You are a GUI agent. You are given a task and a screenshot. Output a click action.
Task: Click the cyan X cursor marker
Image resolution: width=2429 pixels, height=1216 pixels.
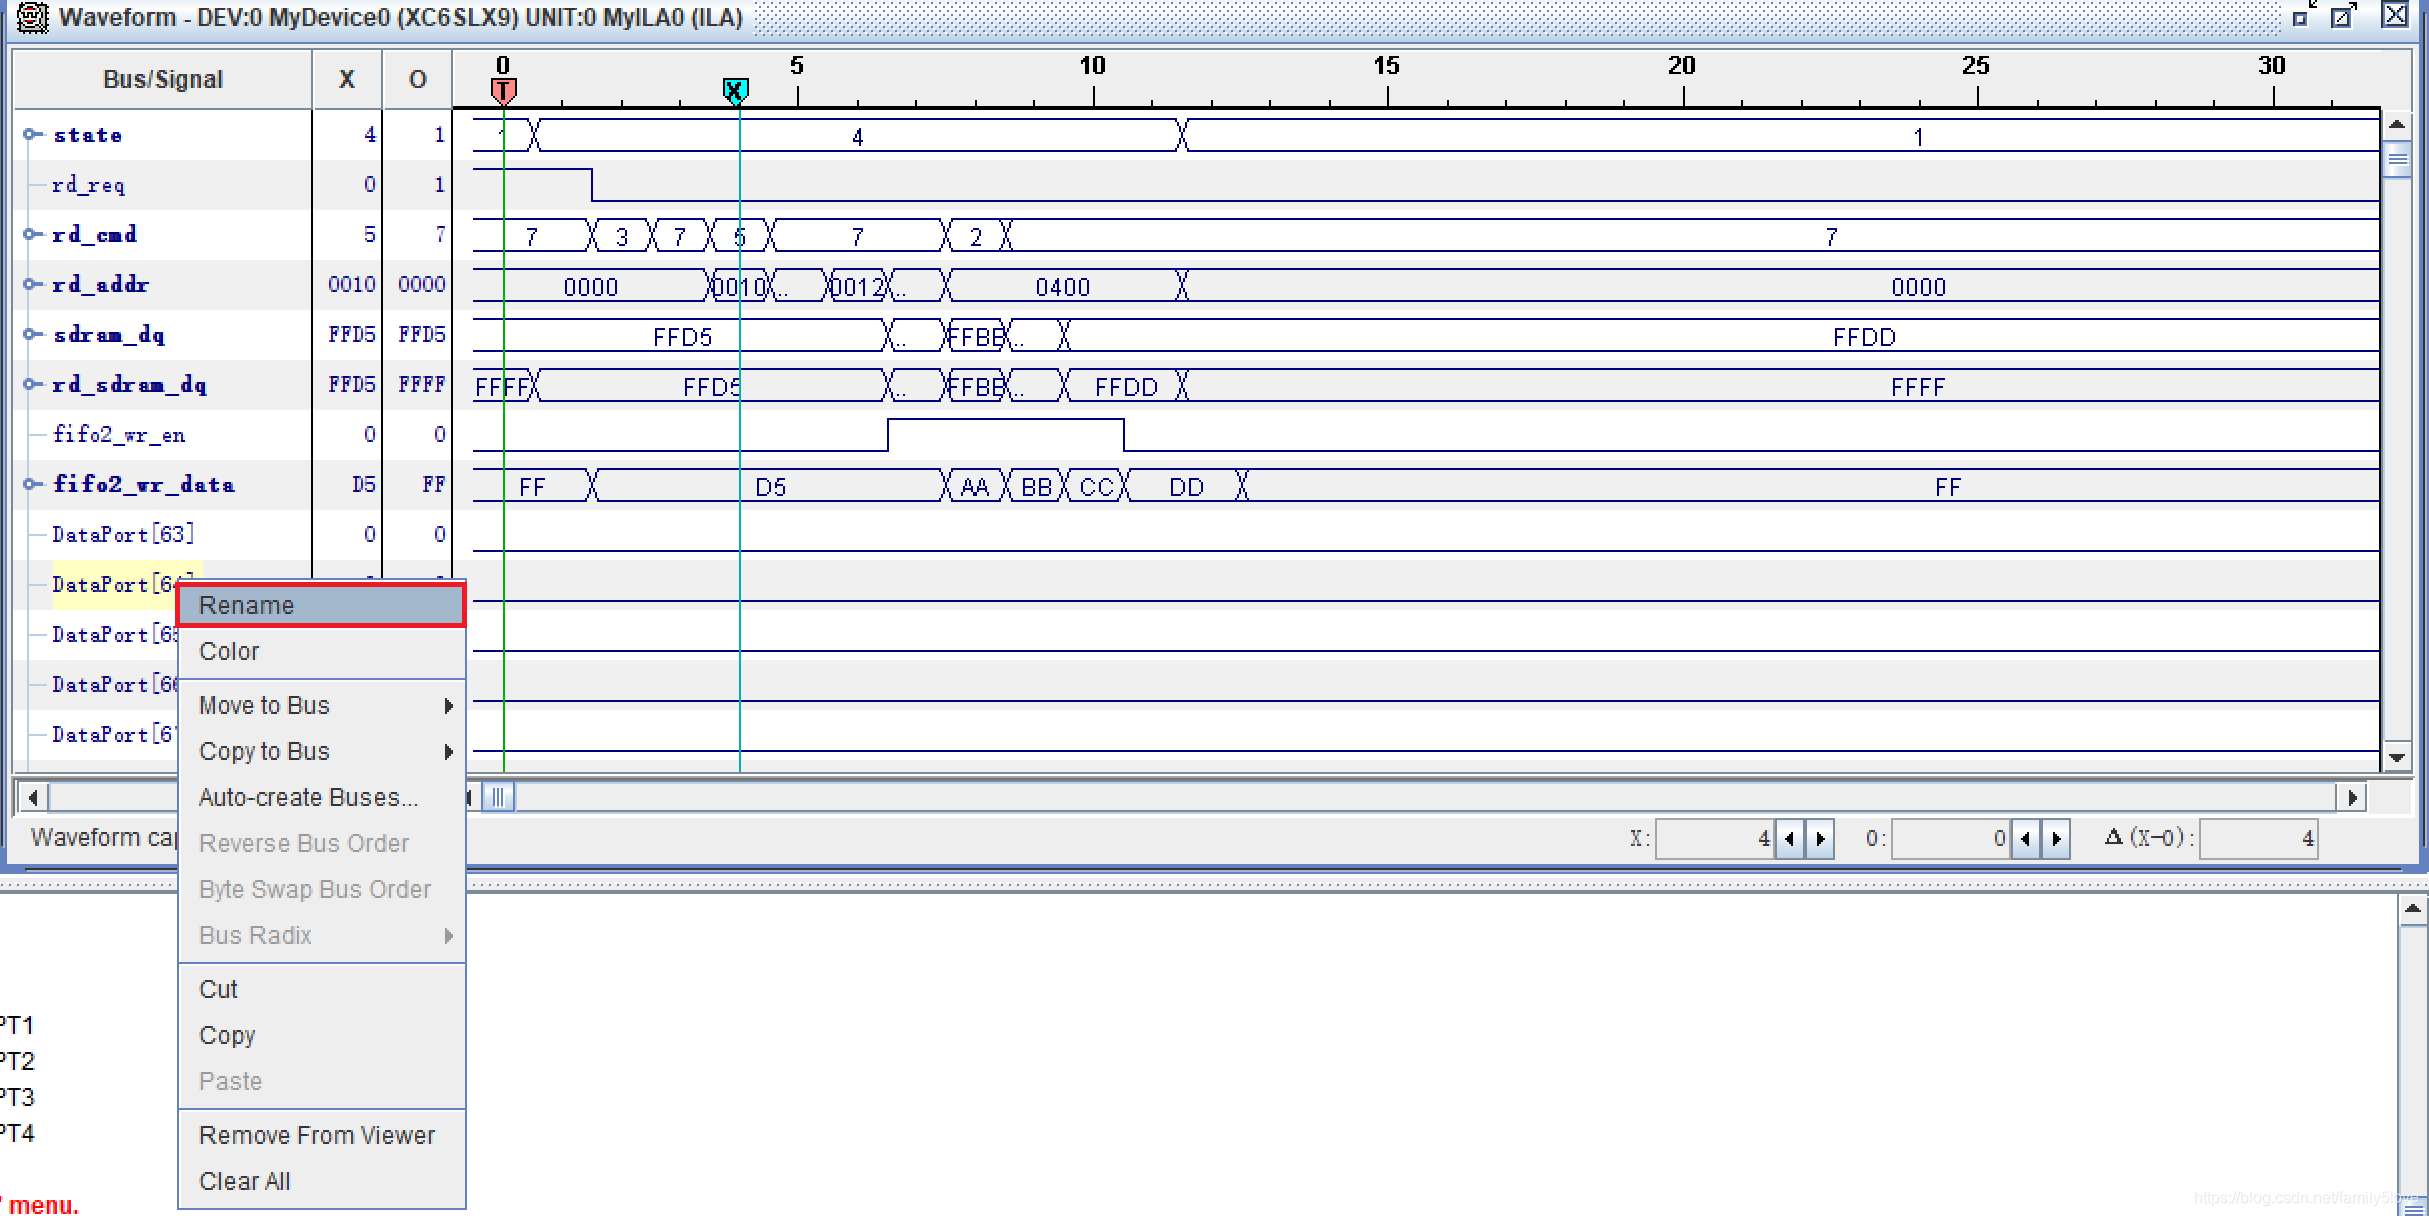pyautogui.click(x=735, y=92)
